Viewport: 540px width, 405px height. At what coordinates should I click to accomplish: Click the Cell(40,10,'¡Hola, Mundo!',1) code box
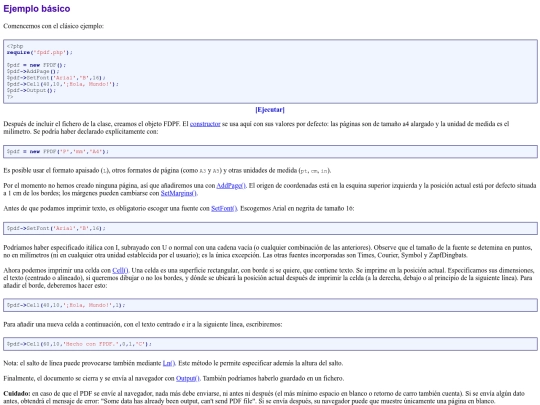[270, 305]
